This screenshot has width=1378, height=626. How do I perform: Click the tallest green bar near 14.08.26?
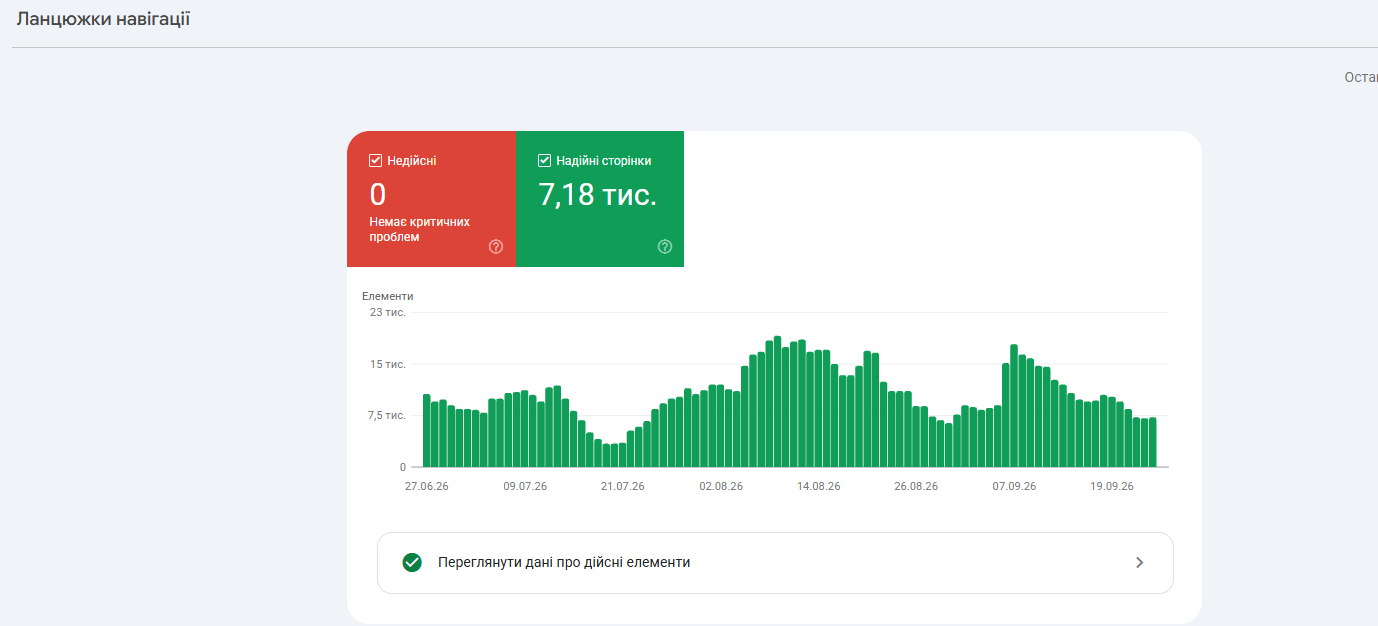tap(777, 402)
